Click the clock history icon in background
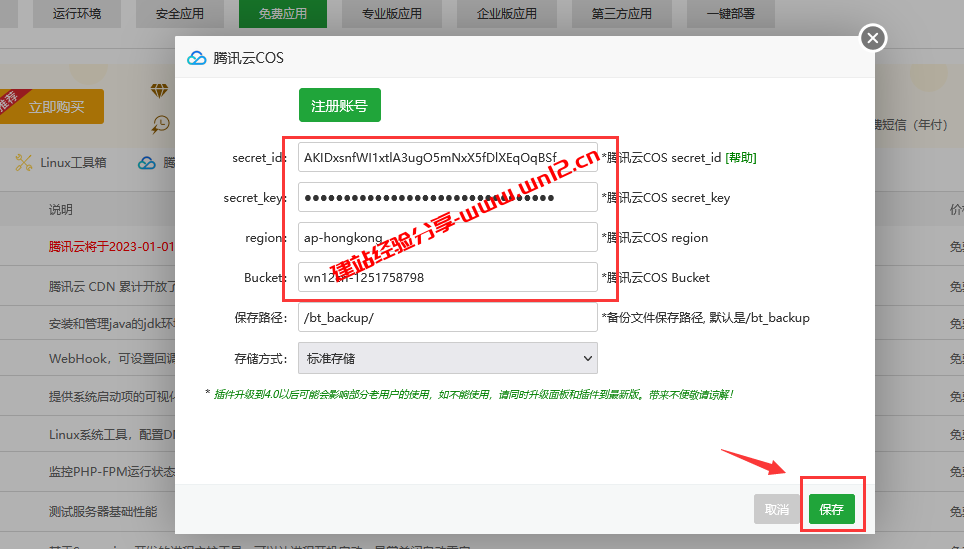 (x=160, y=125)
